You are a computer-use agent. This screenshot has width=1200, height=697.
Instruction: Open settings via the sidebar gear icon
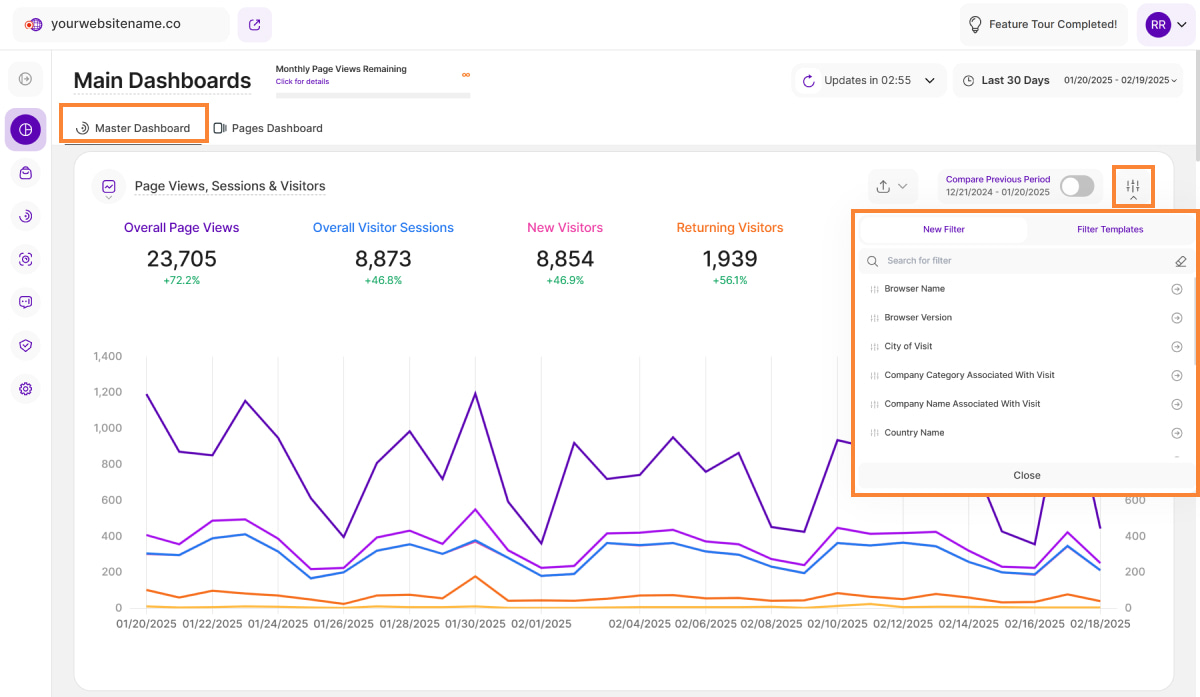(x=26, y=389)
